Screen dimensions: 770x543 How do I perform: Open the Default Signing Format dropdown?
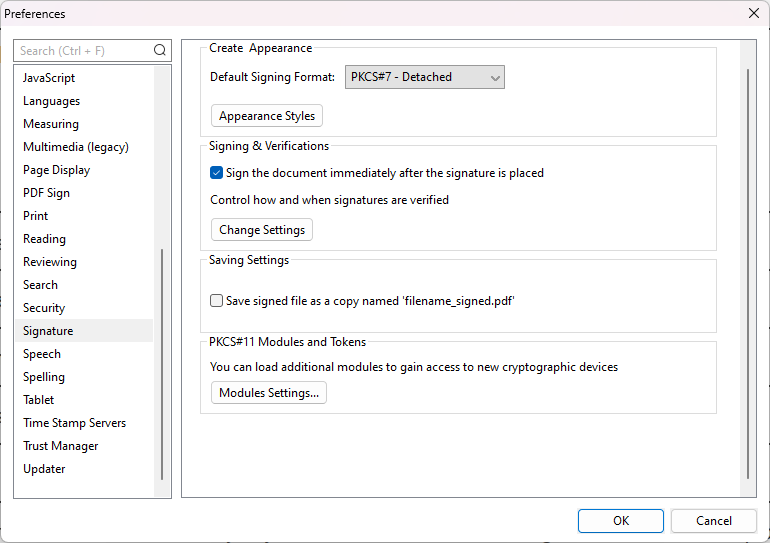[424, 77]
